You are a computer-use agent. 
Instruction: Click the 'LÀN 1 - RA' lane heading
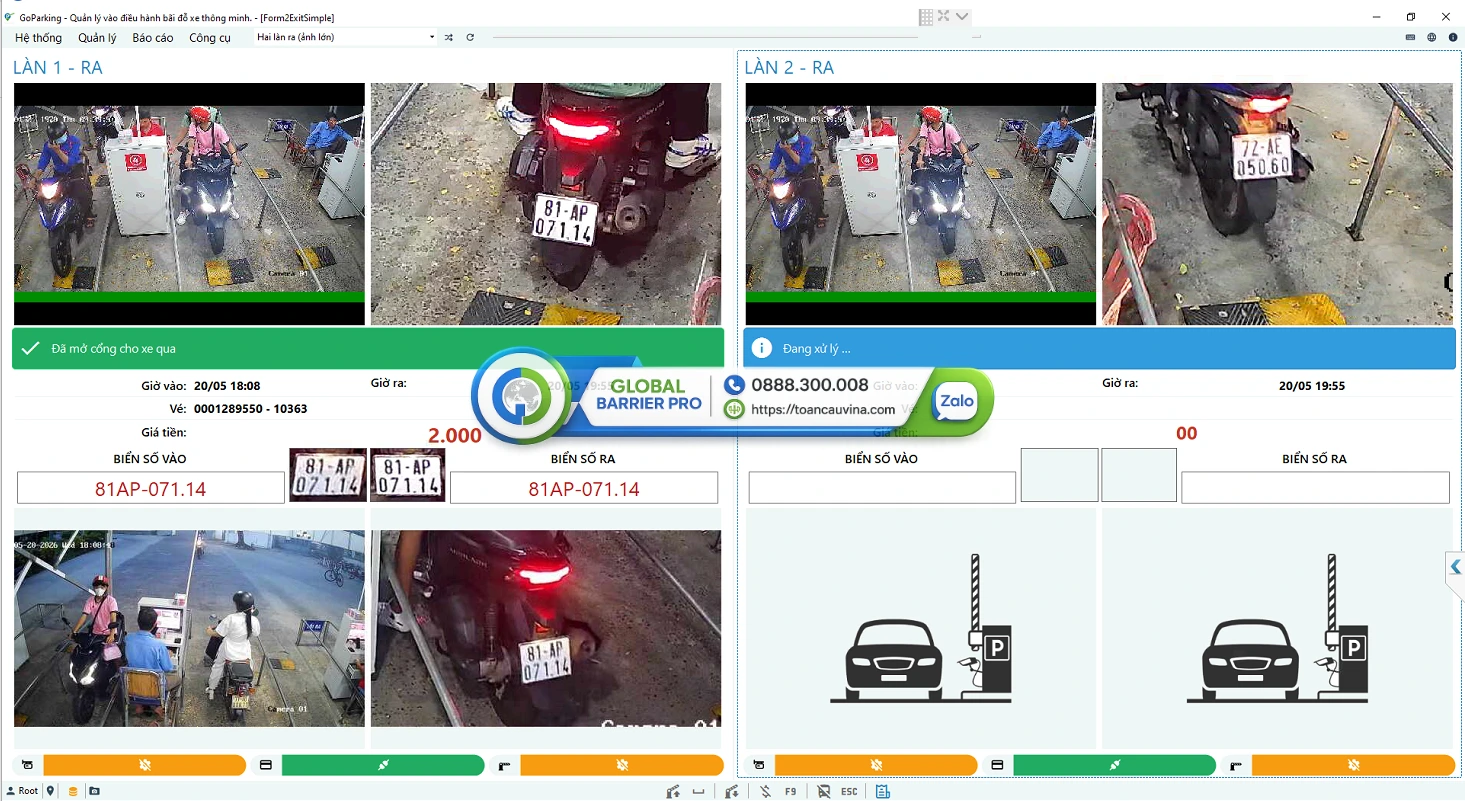[58, 68]
